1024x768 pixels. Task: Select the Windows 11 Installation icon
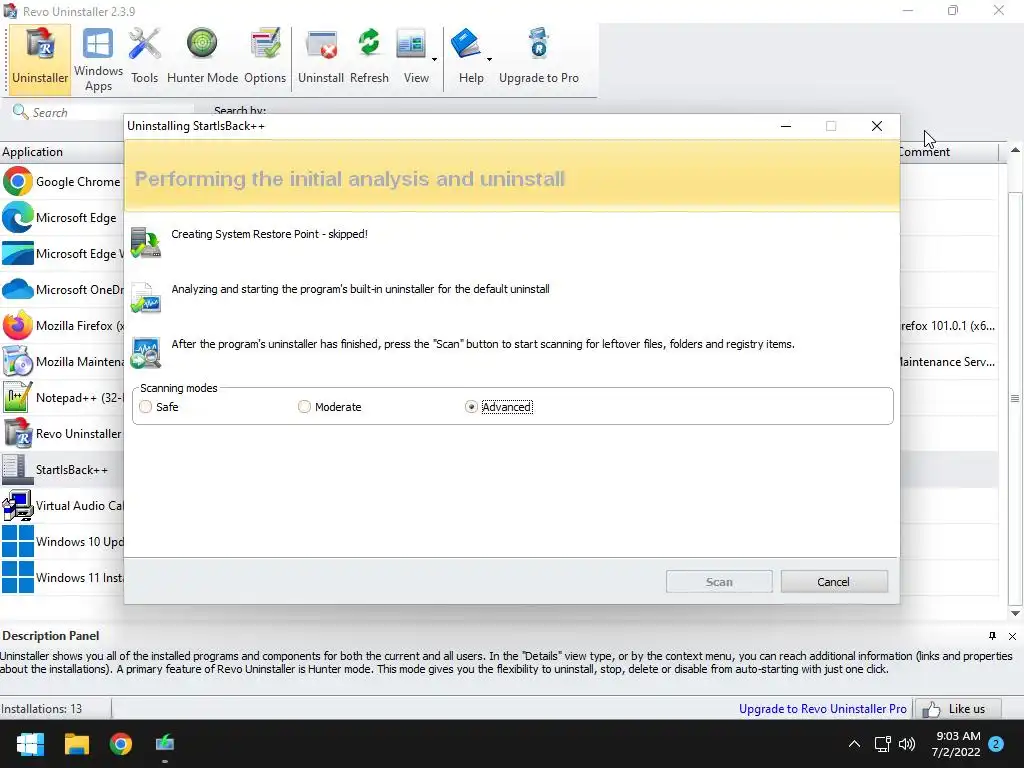18,577
